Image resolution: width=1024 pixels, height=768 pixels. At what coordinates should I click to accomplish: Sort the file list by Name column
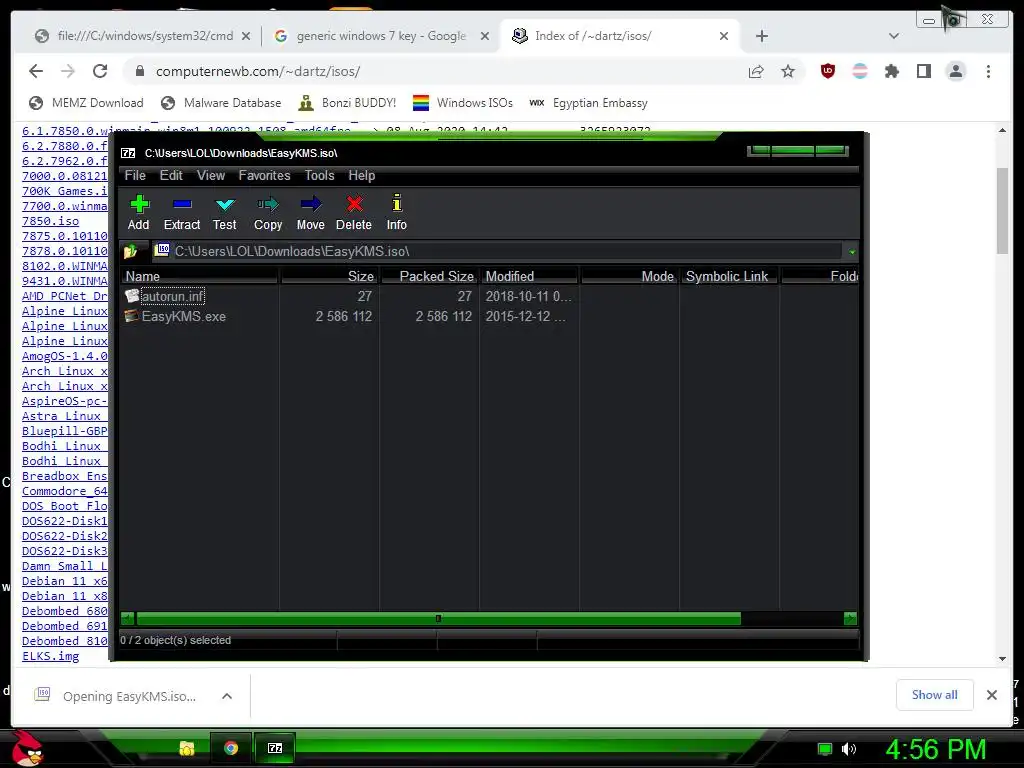click(200, 276)
